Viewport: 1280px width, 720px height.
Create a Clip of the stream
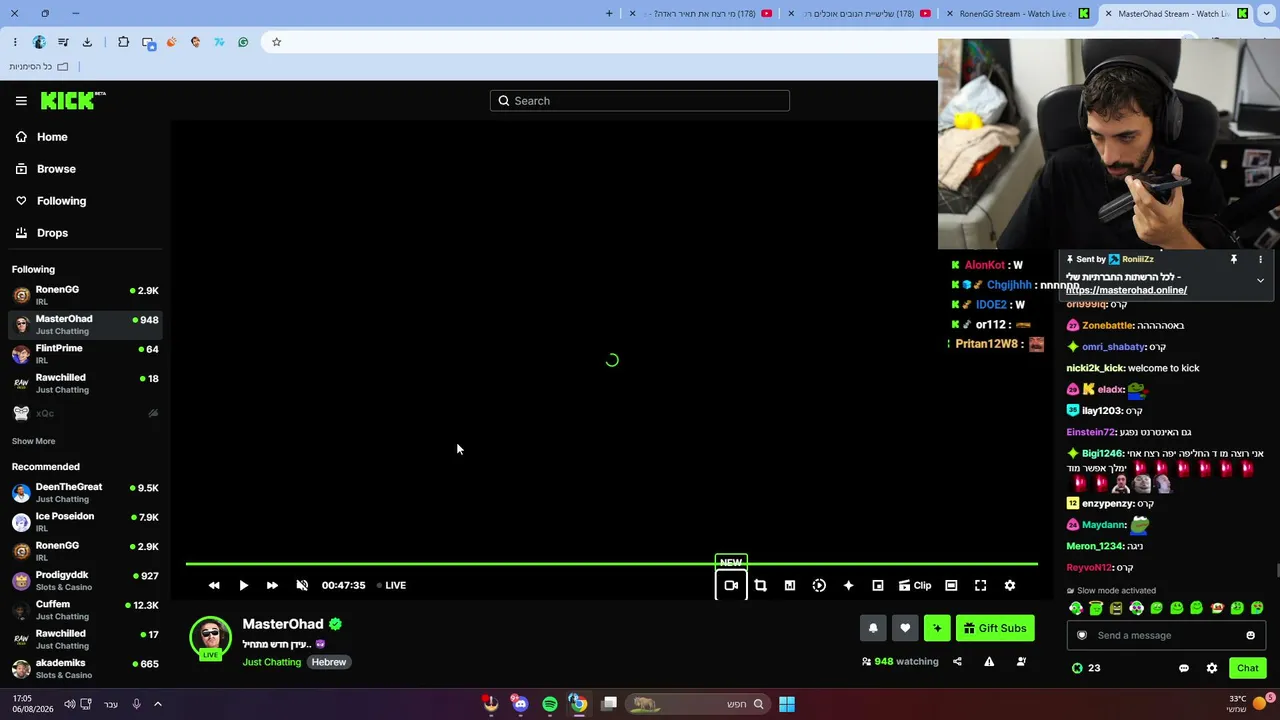click(x=914, y=586)
